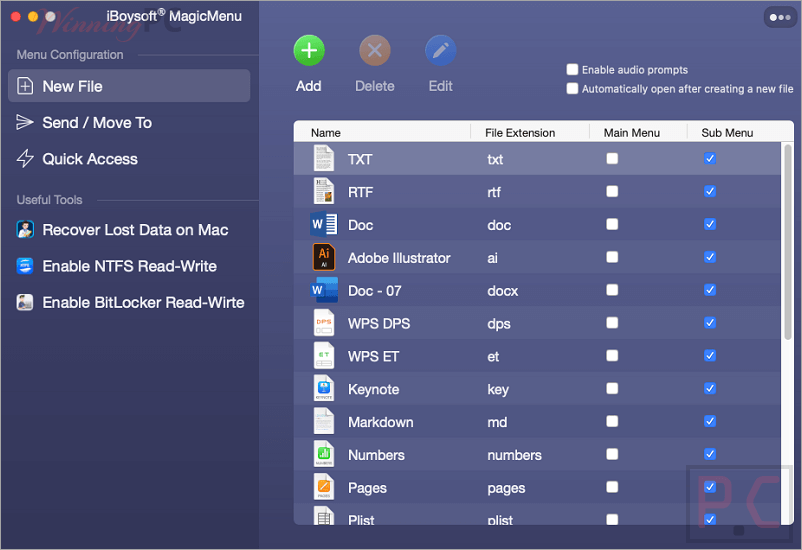802x550 pixels.
Task: Click the Numbers file icon
Action: [324, 454]
